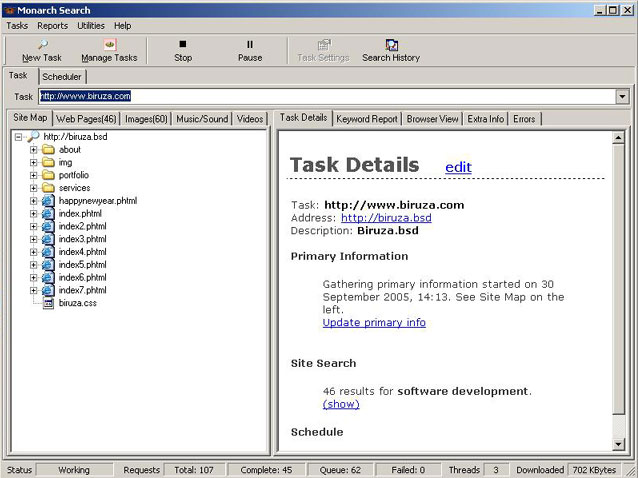Viewport: 638px width, 478px height.
Task: Click the index.phtml page icon
Action: (48, 214)
